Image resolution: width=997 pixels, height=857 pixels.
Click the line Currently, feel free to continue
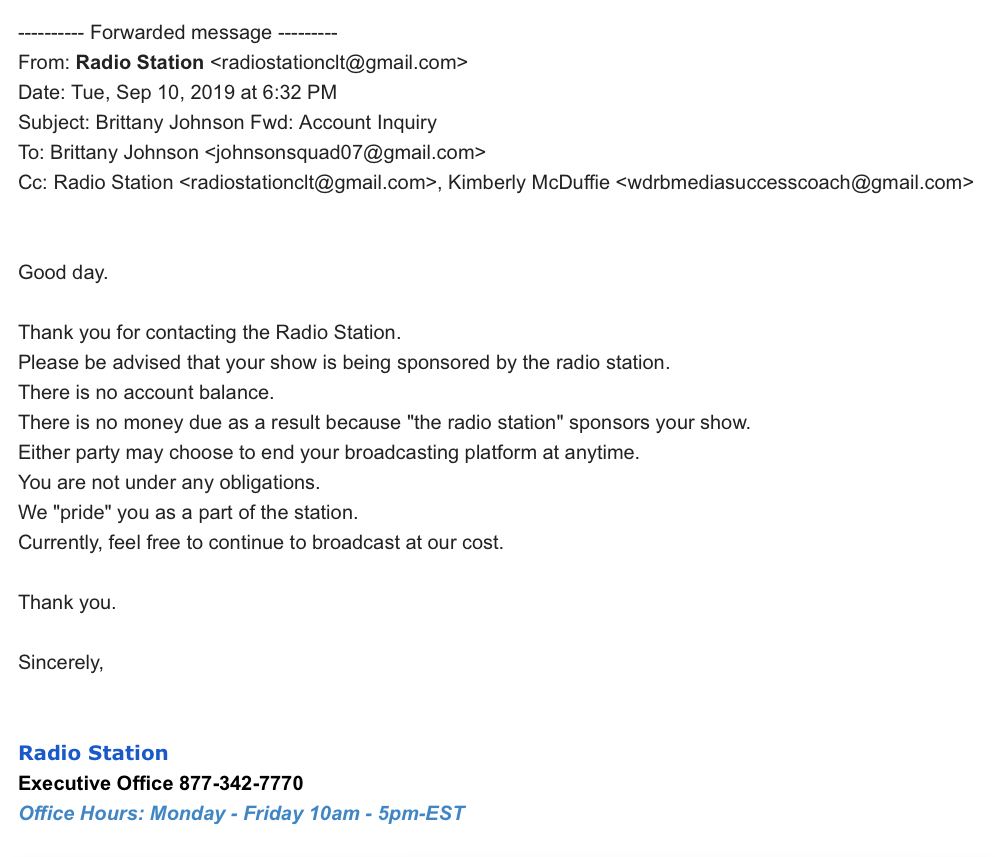[261, 543]
